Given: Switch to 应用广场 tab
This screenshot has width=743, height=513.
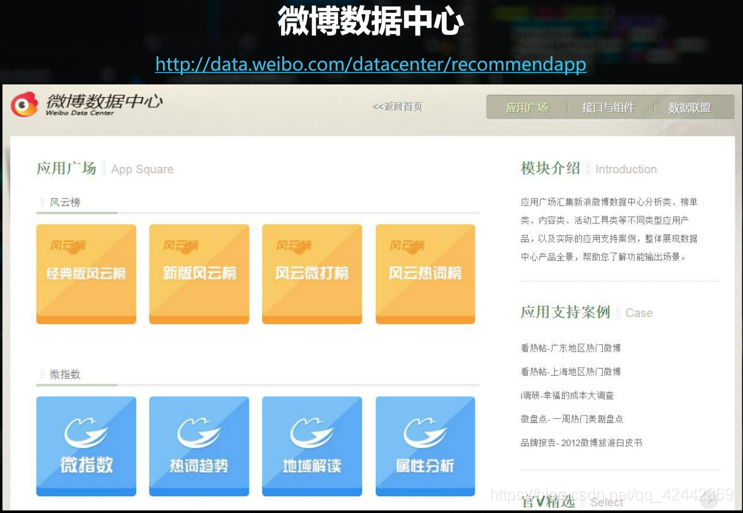Looking at the screenshot, I should (526, 108).
